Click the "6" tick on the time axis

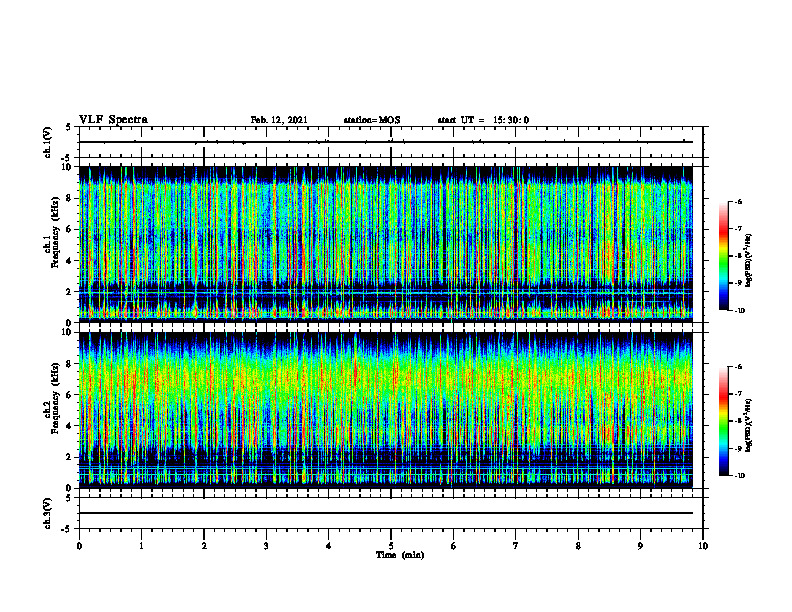(x=454, y=546)
